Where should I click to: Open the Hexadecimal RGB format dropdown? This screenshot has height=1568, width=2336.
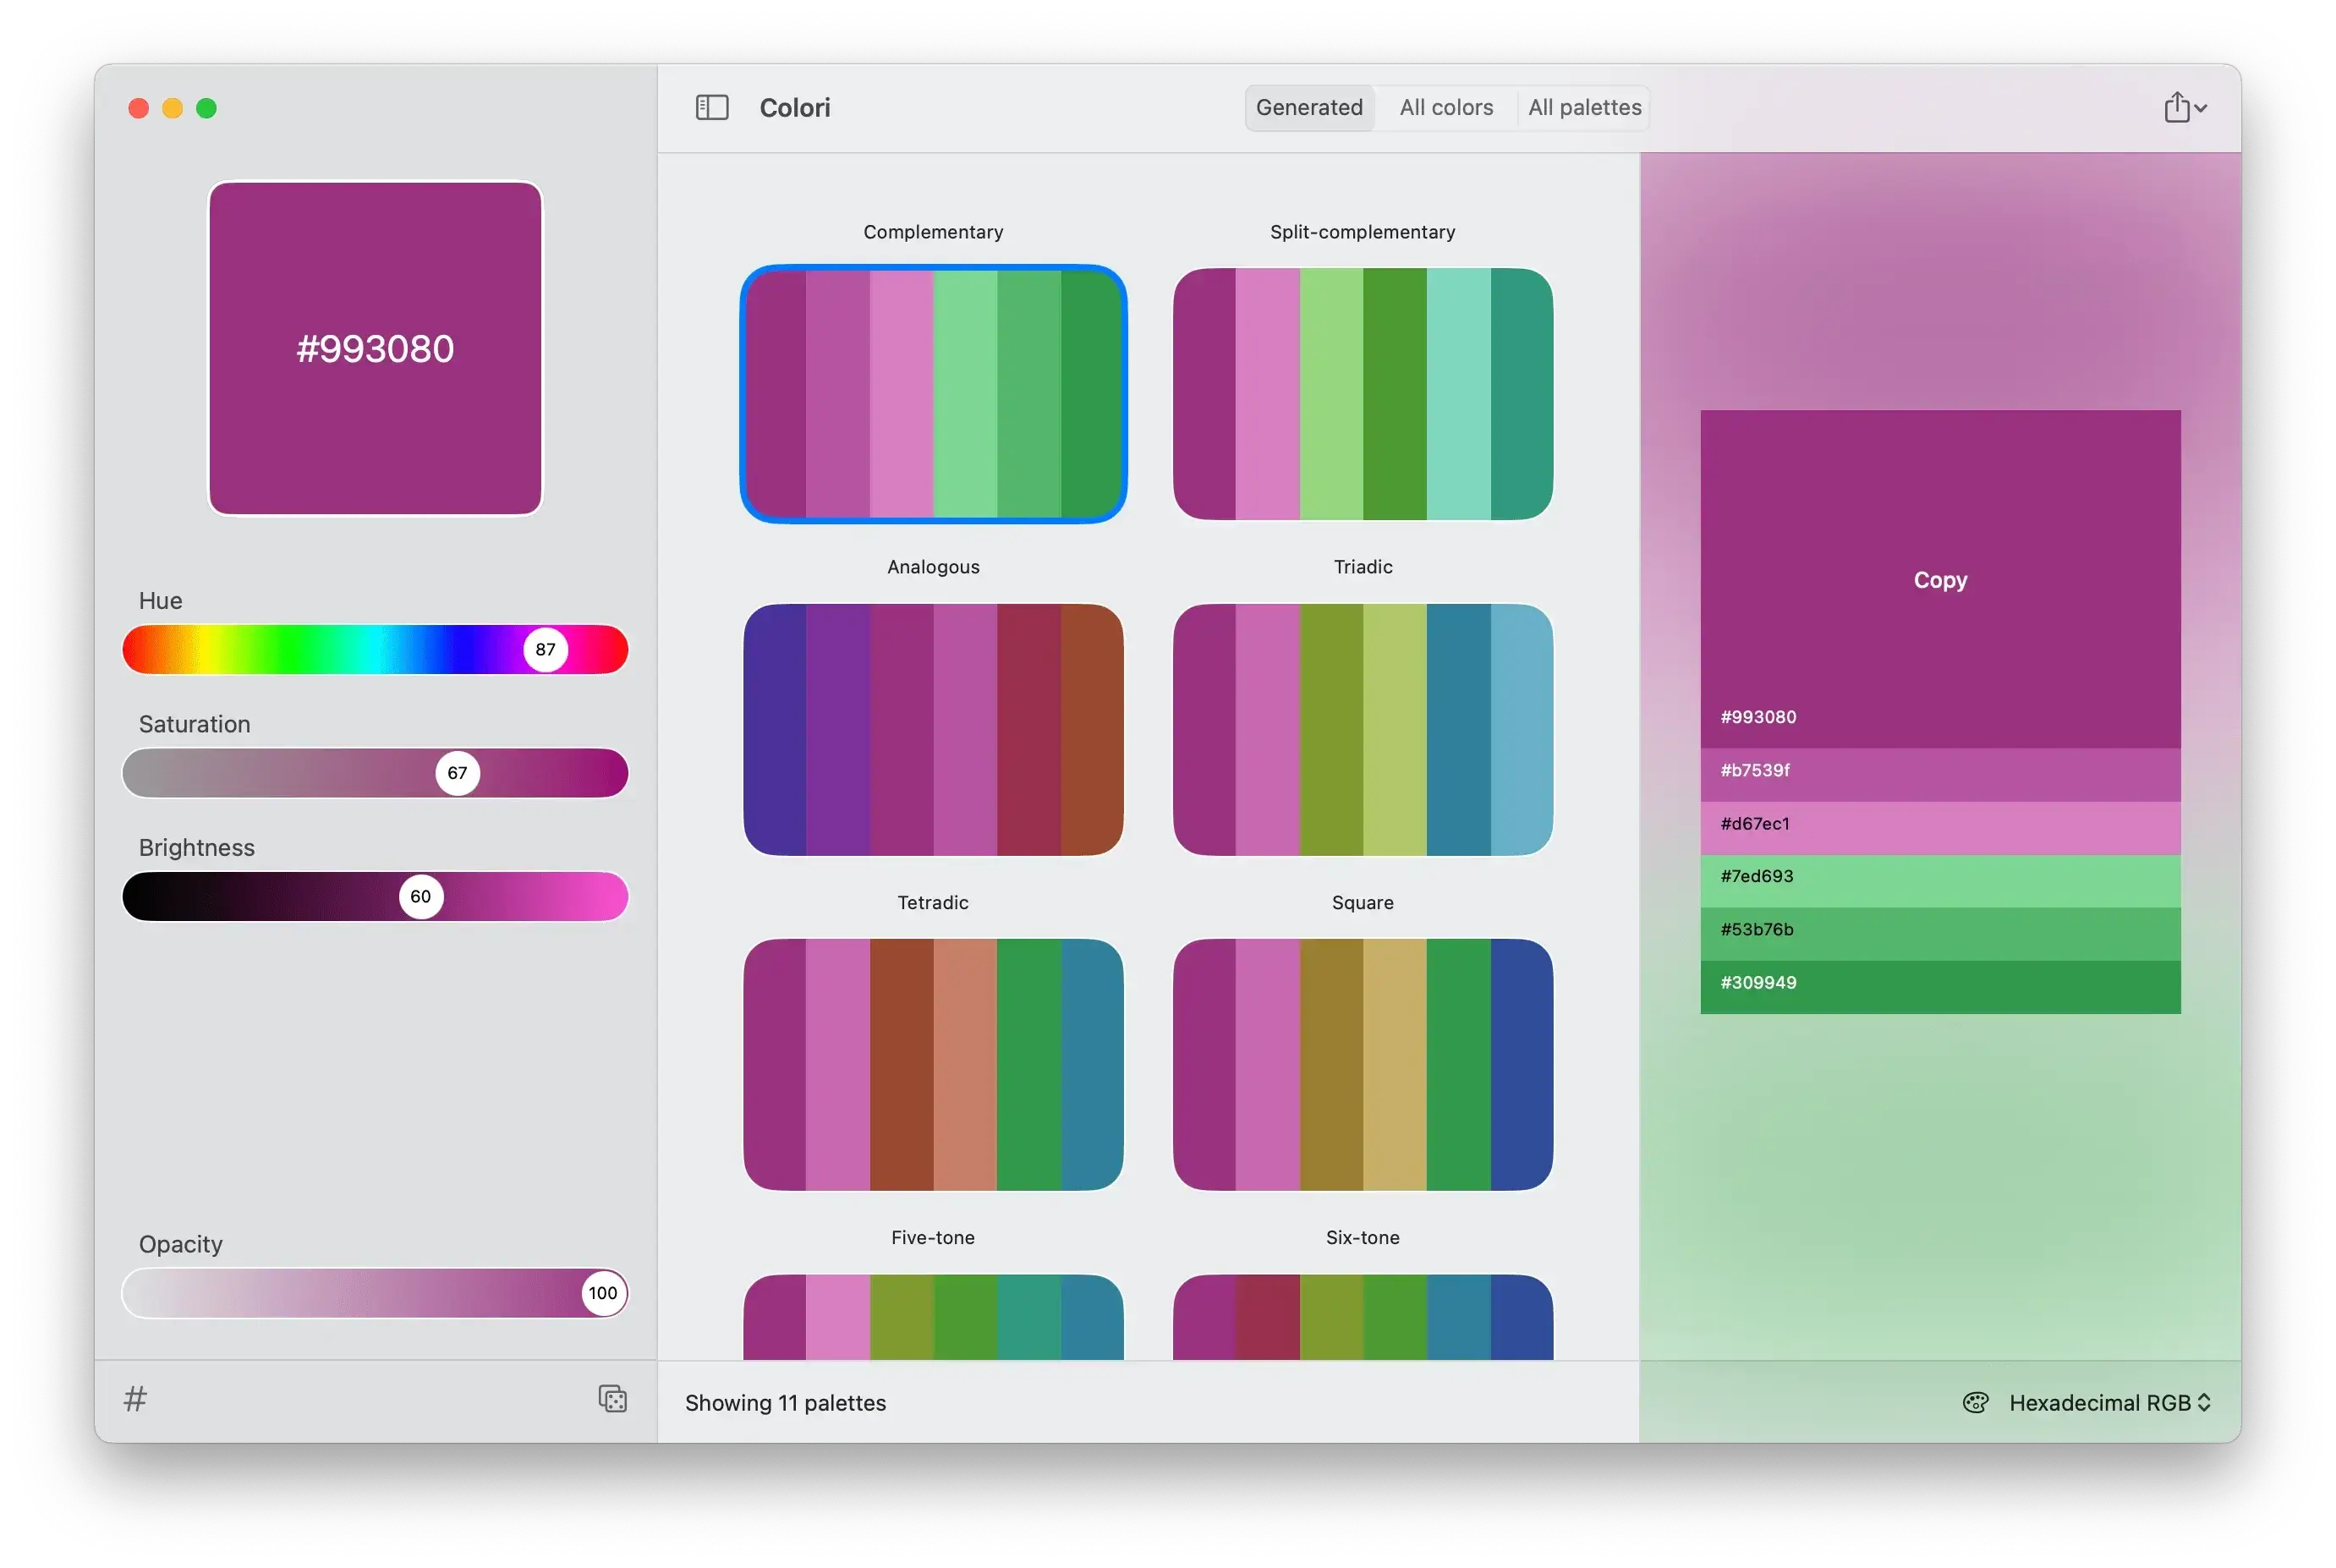[2109, 1402]
